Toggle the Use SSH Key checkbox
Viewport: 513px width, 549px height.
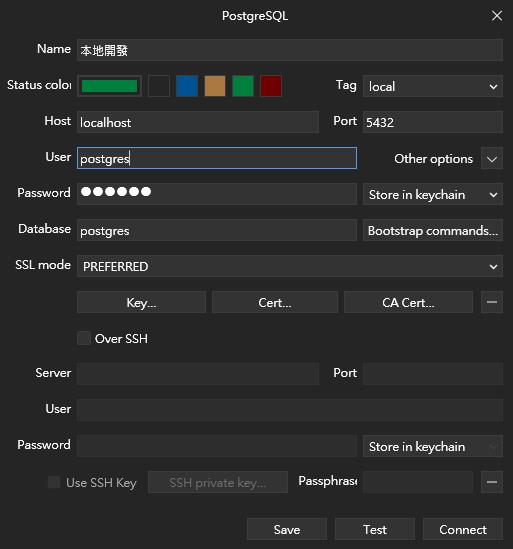click(x=54, y=482)
